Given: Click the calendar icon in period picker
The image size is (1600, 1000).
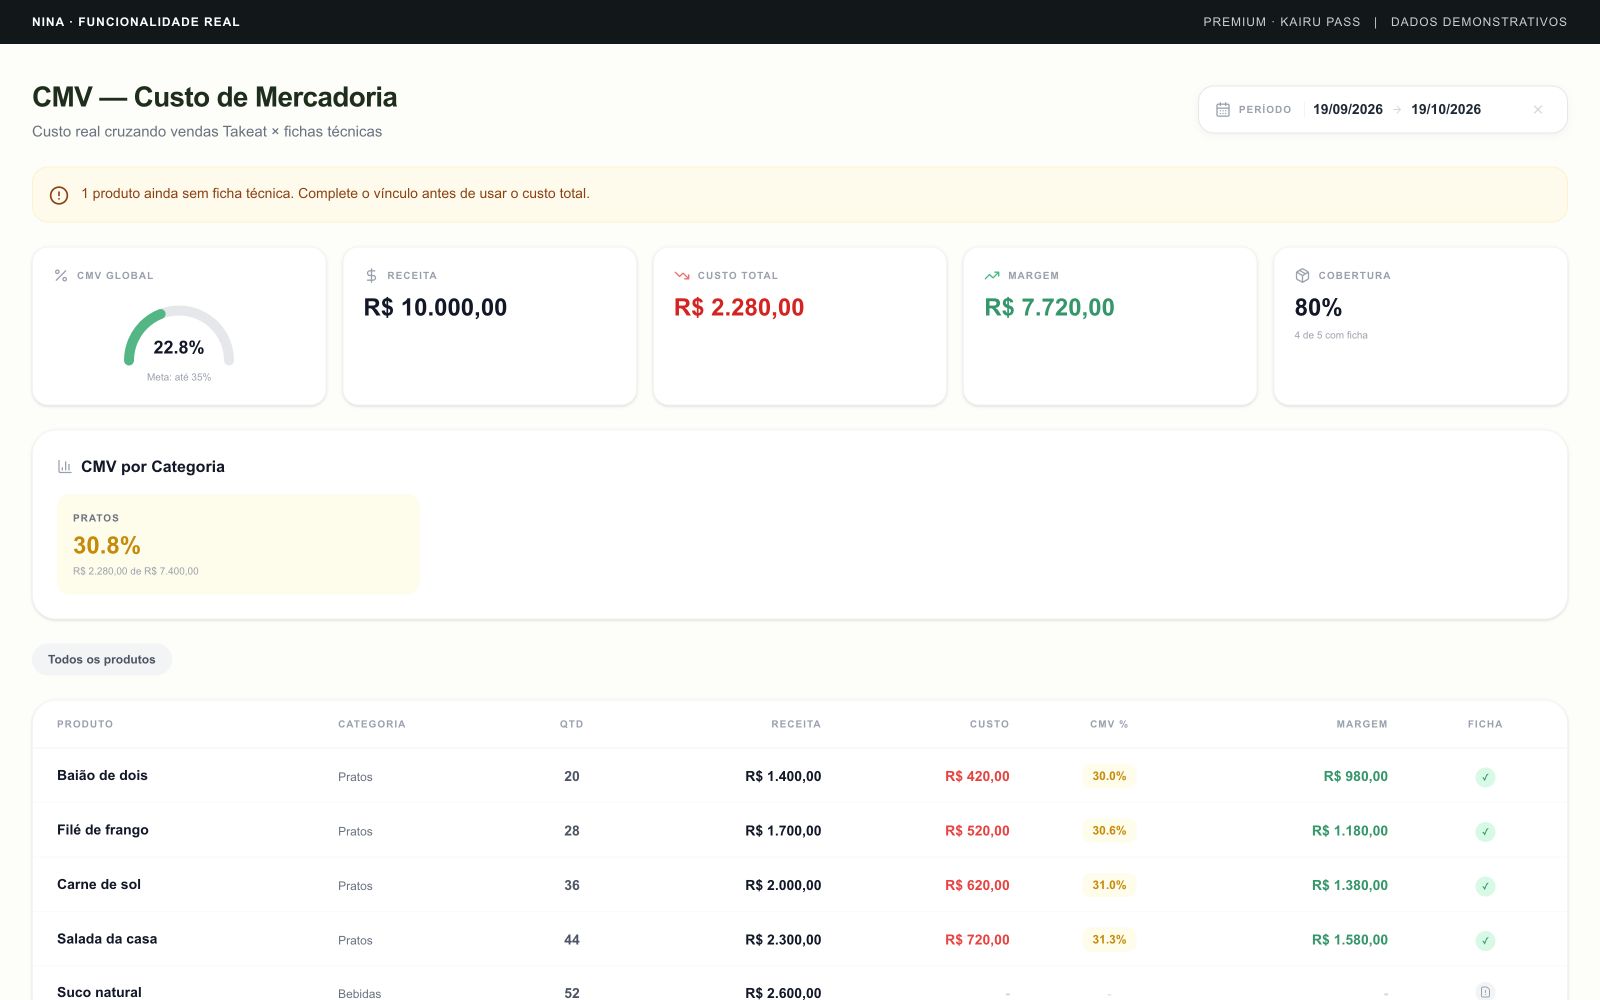Looking at the screenshot, I should [x=1222, y=110].
